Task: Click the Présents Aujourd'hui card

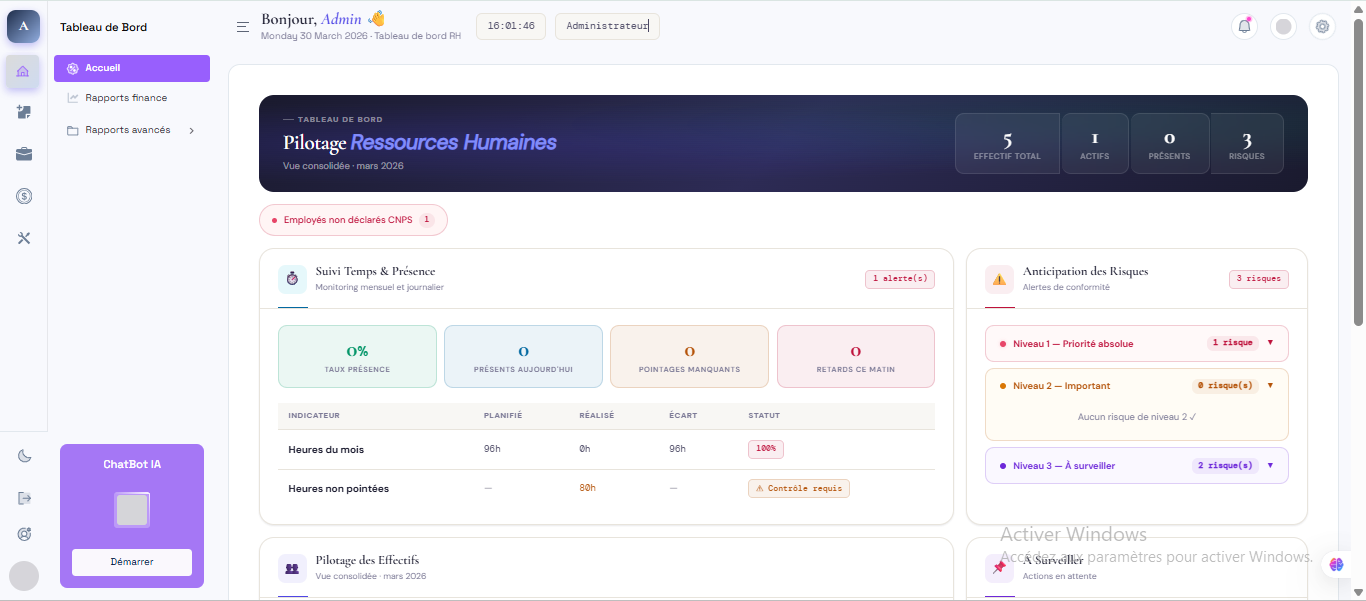Action: (523, 356)
